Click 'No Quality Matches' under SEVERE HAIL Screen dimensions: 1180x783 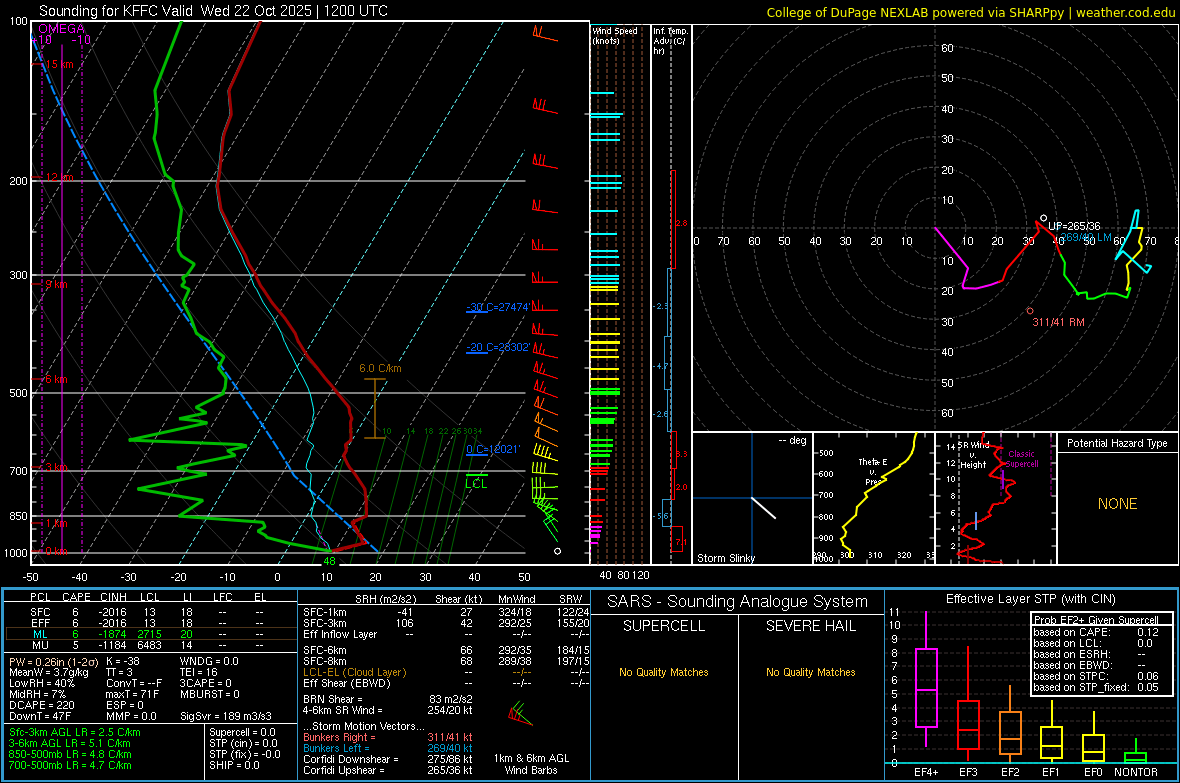click(810, 672)
